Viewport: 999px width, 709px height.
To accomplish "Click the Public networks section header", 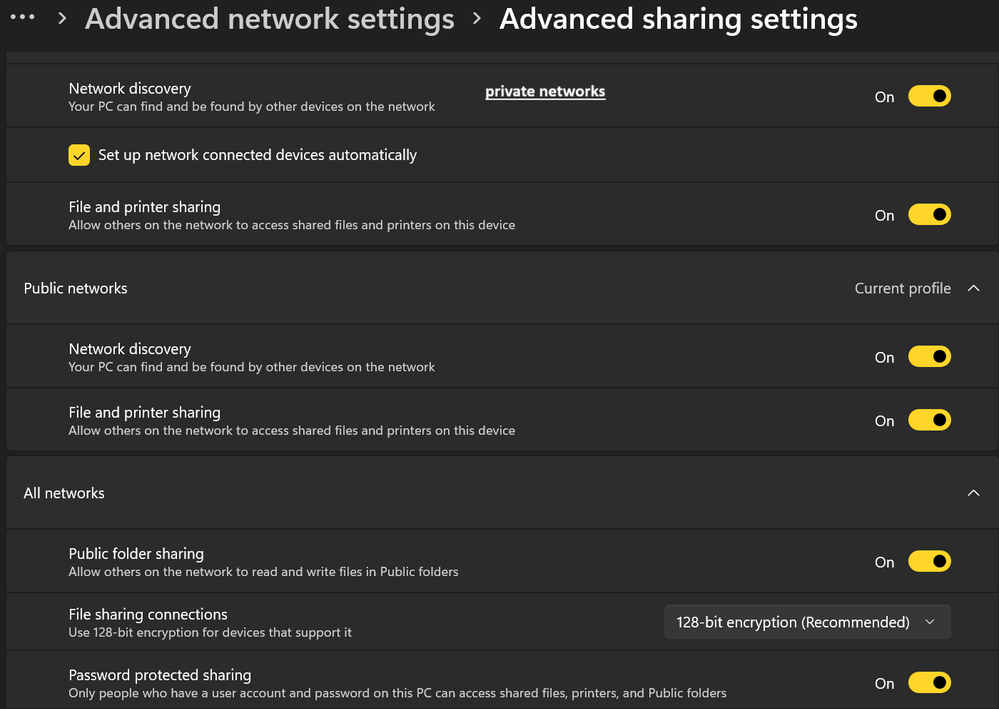I will click(502, 289).
